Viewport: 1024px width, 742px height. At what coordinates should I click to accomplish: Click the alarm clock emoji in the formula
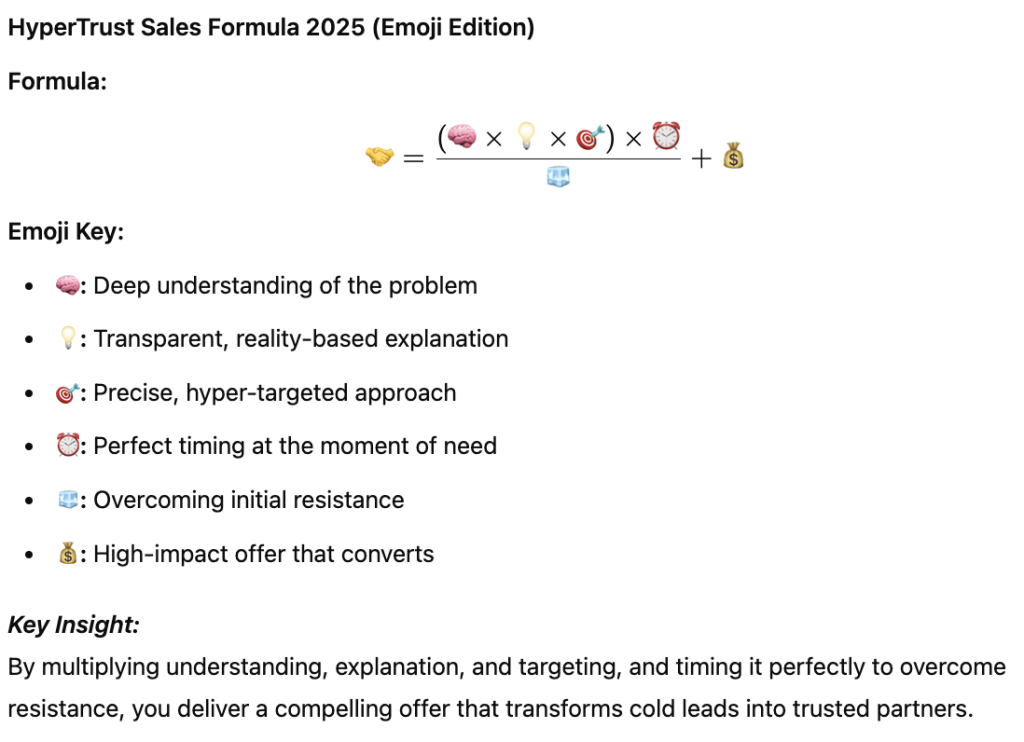(x=666, y=135)
